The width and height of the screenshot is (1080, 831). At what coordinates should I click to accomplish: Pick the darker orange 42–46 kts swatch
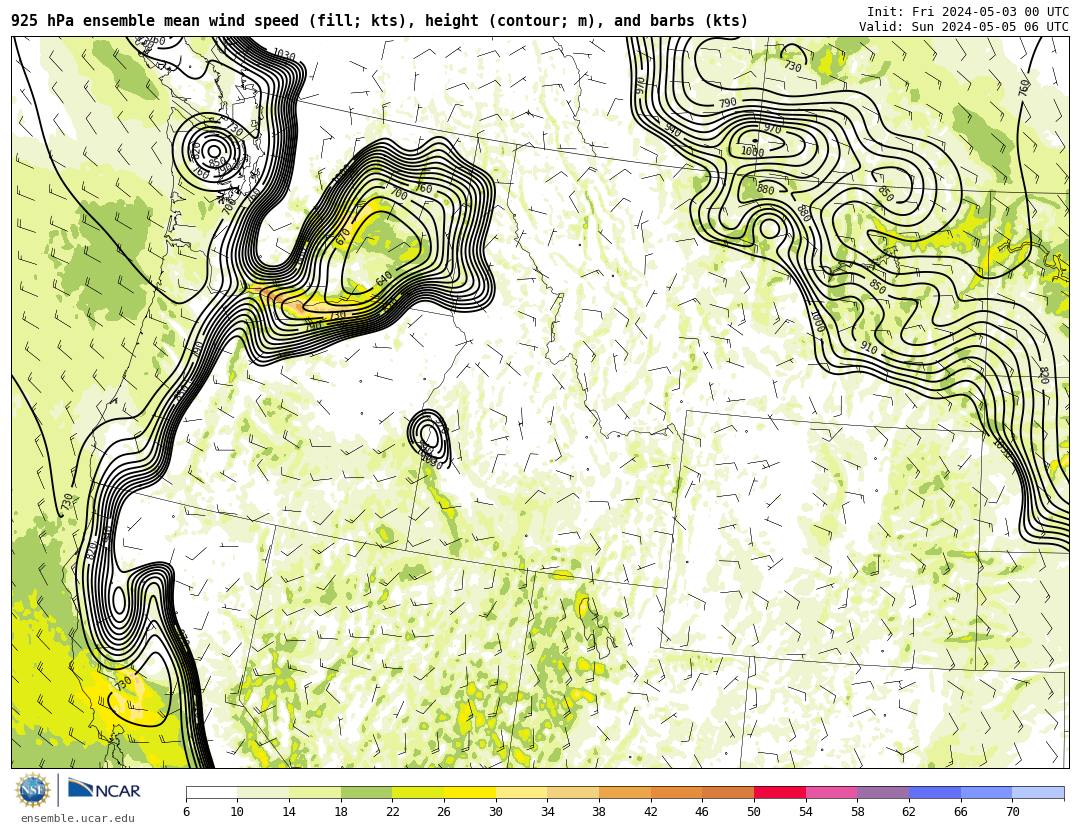pos(676,792)
